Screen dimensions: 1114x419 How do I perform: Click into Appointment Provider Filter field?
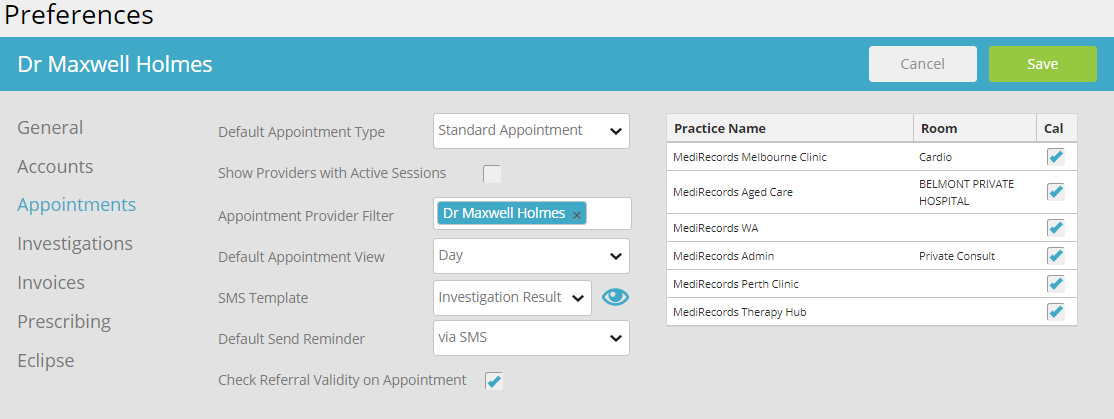click(x=608, y=214)
